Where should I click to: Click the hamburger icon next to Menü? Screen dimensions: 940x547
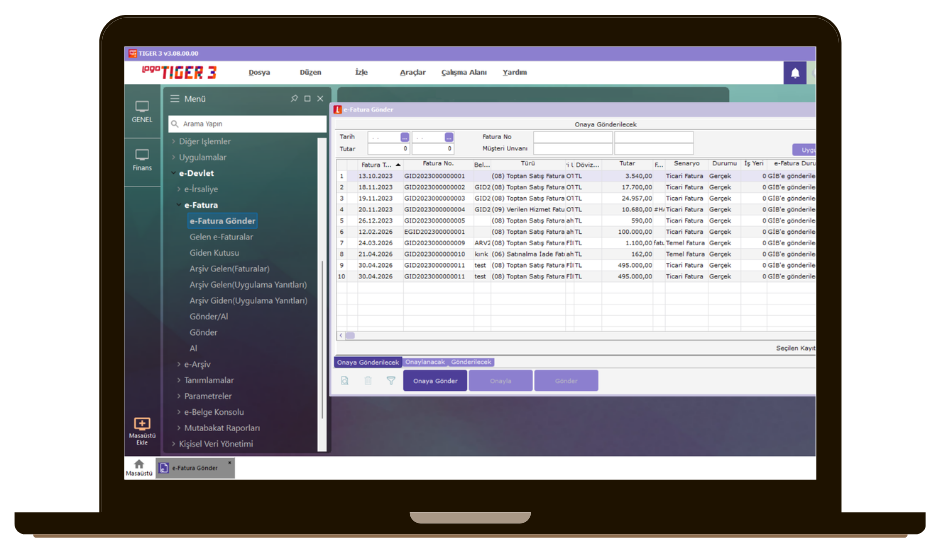[174, 98]
